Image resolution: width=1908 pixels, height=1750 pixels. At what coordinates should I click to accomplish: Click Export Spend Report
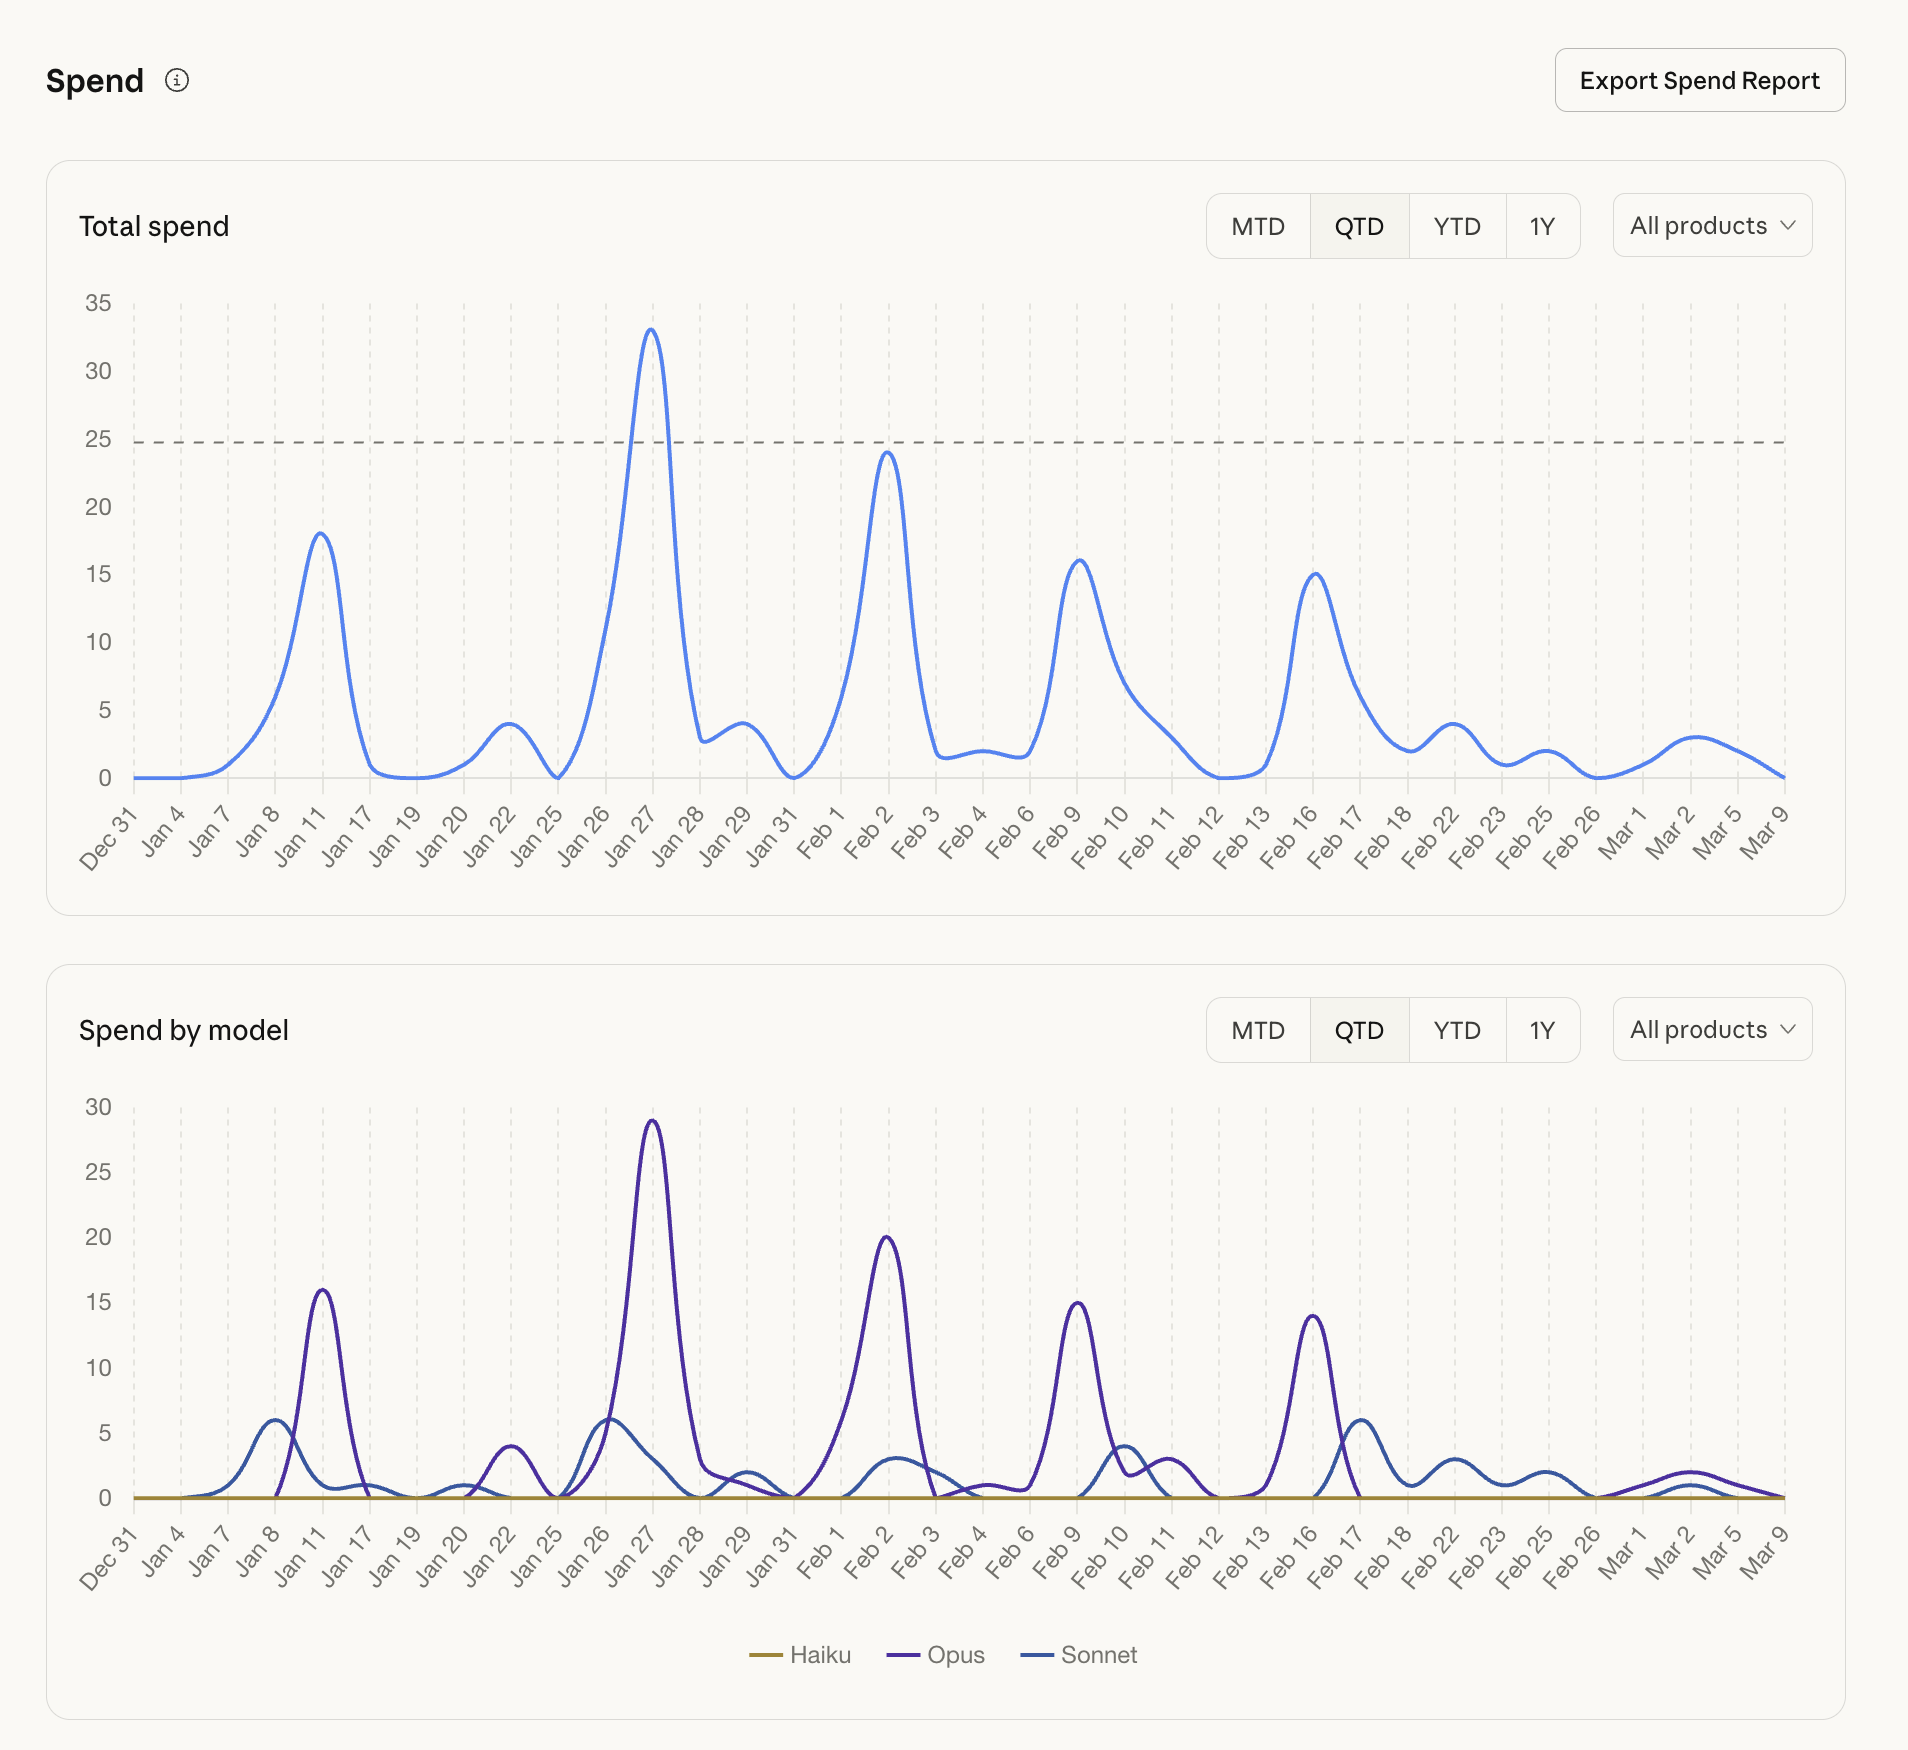click(x=1699, y=80)
